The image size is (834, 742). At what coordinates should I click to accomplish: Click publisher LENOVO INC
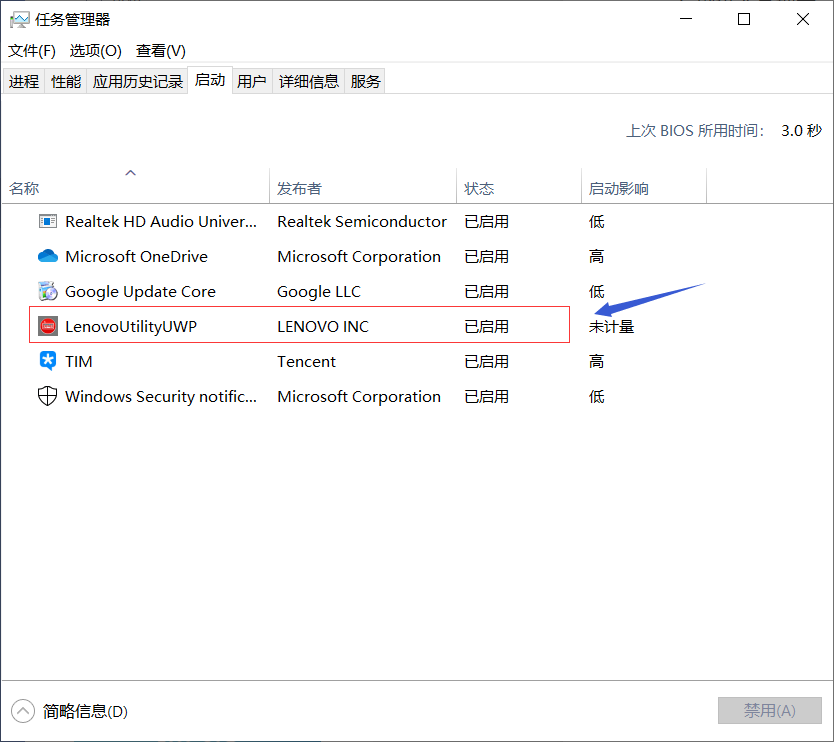323,326
